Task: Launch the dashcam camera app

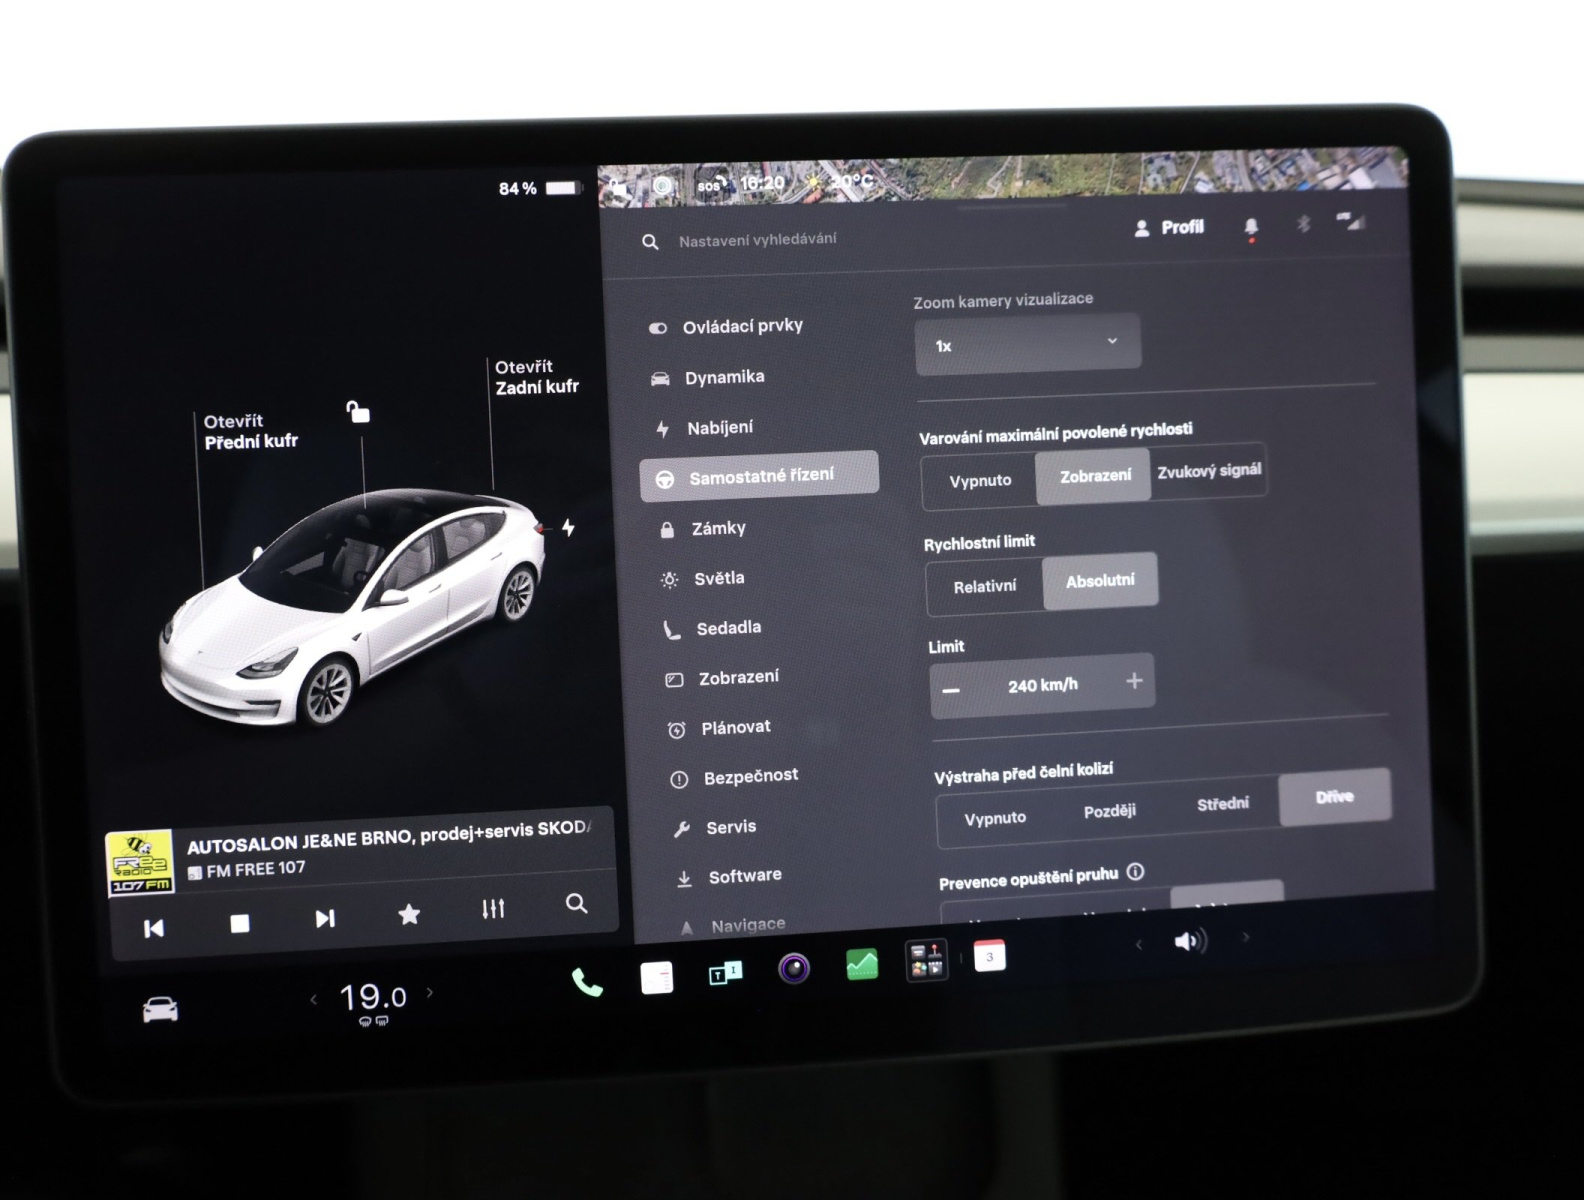Action: 794,968
